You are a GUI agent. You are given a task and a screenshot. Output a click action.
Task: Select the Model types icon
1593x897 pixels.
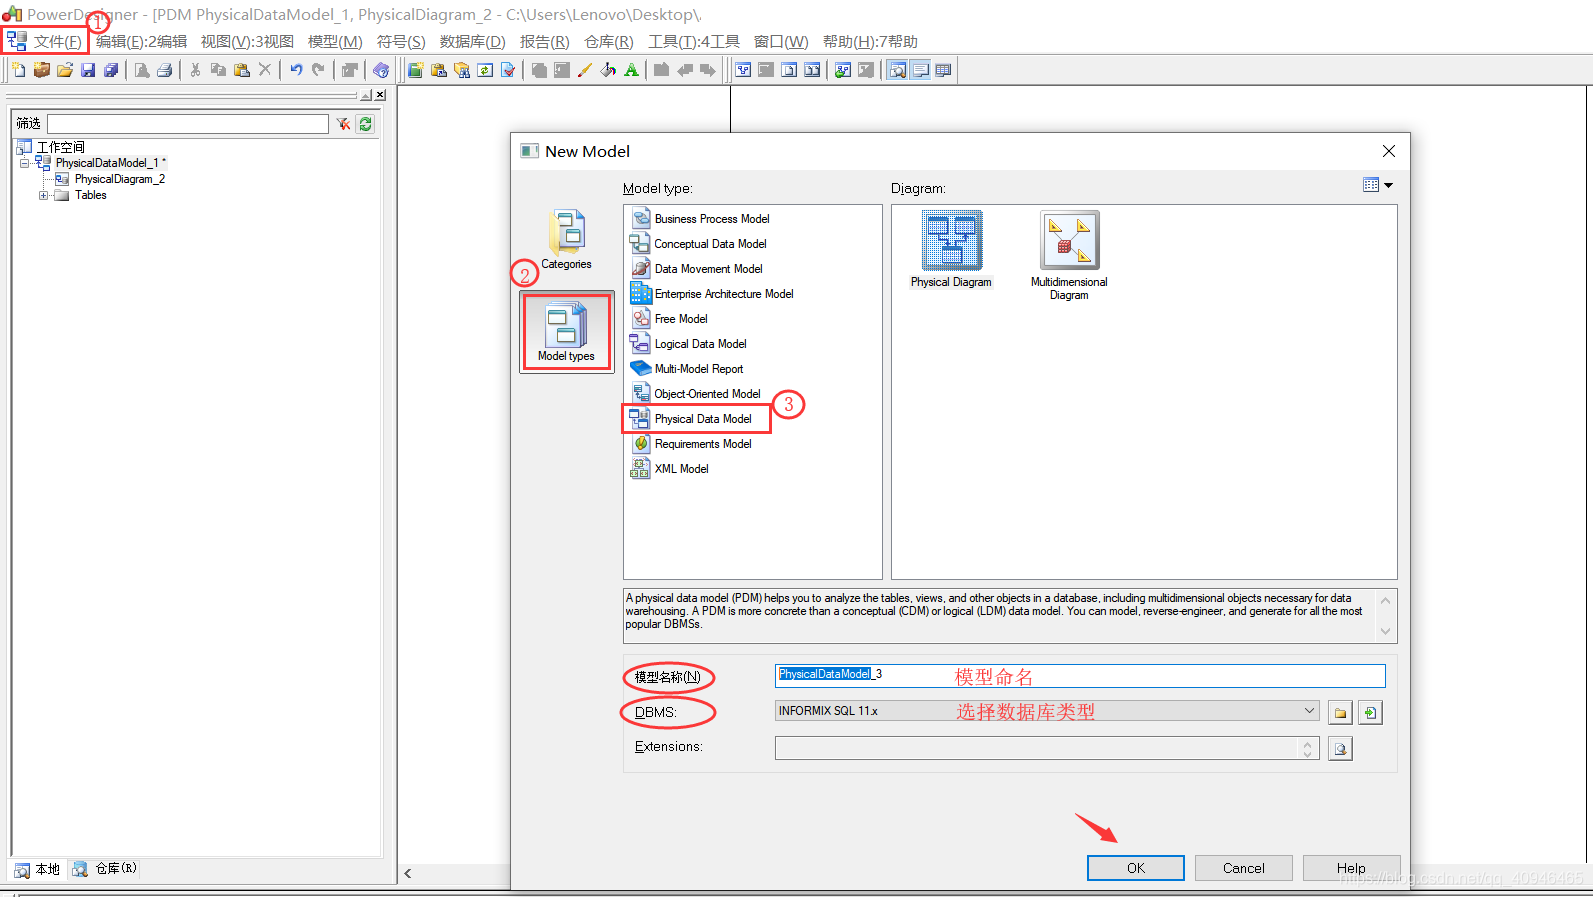[x=566, y=332]
